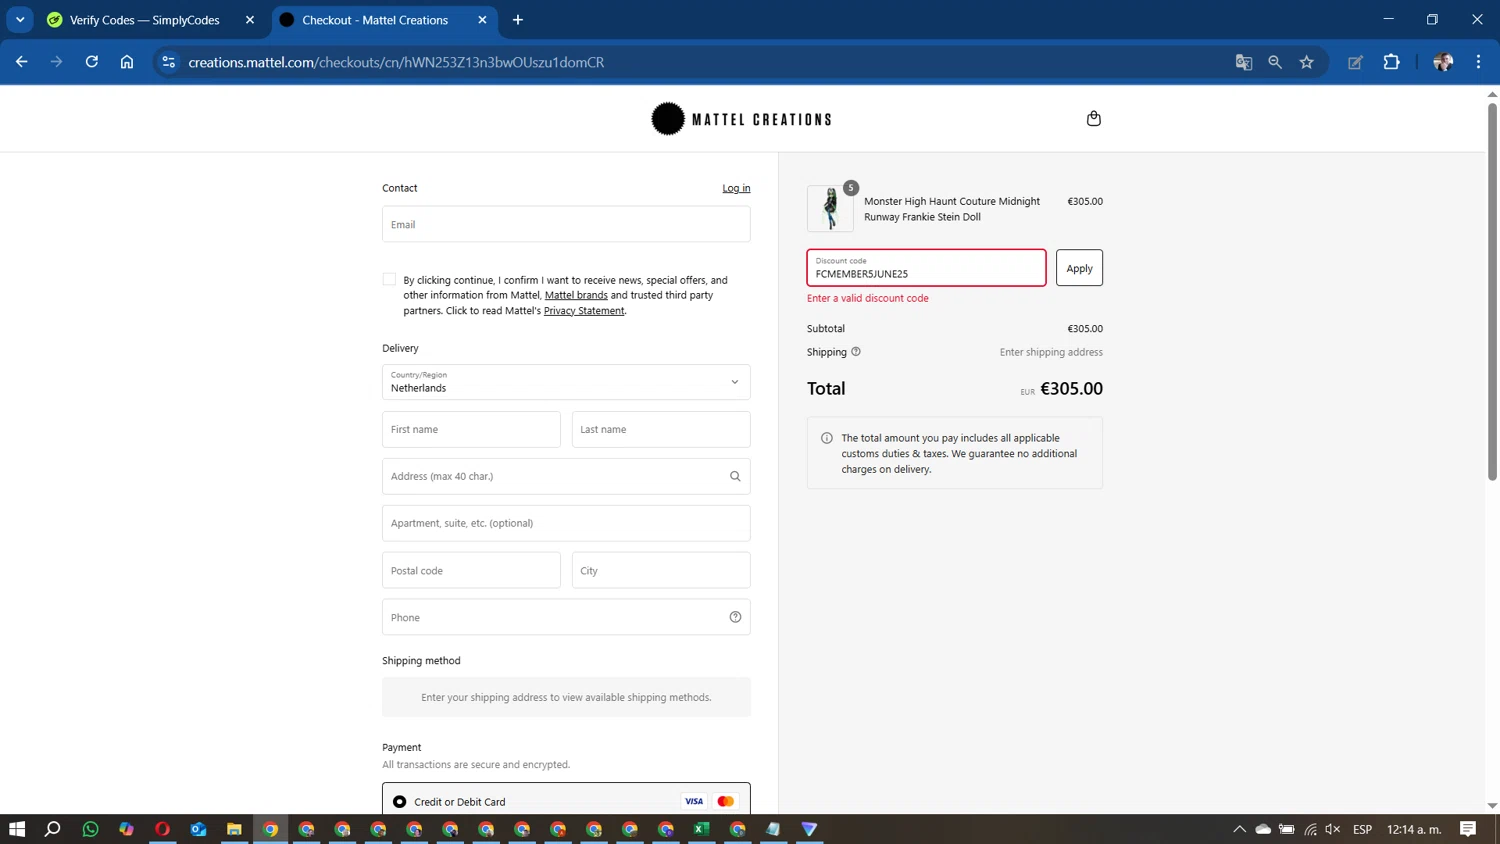The width and height of the screenshot is (1500, 844).
Task: Click the Mastercard logo
Action: point(726,801)
